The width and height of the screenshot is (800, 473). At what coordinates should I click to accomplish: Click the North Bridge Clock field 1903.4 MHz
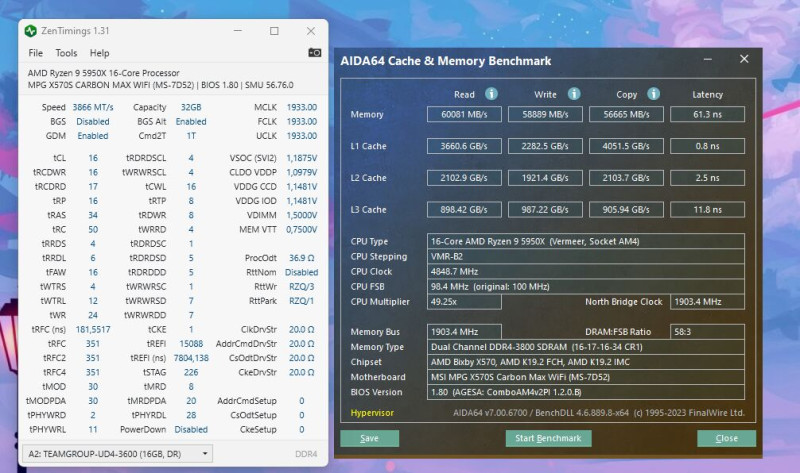pyautogui.click(x=708, y=302)
